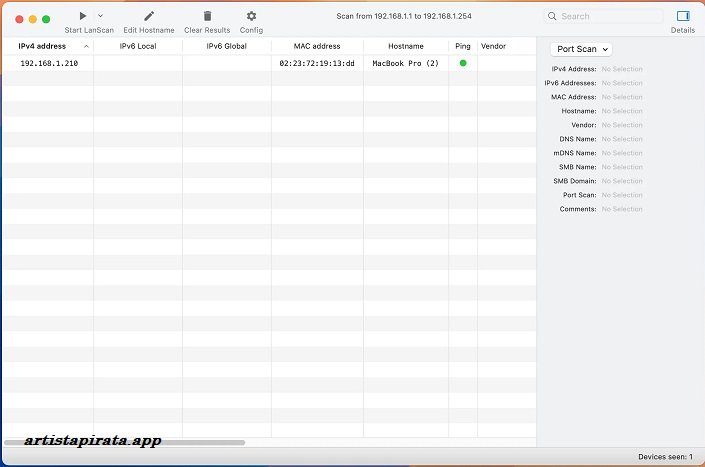Open Config gear settings

[251, 16]
